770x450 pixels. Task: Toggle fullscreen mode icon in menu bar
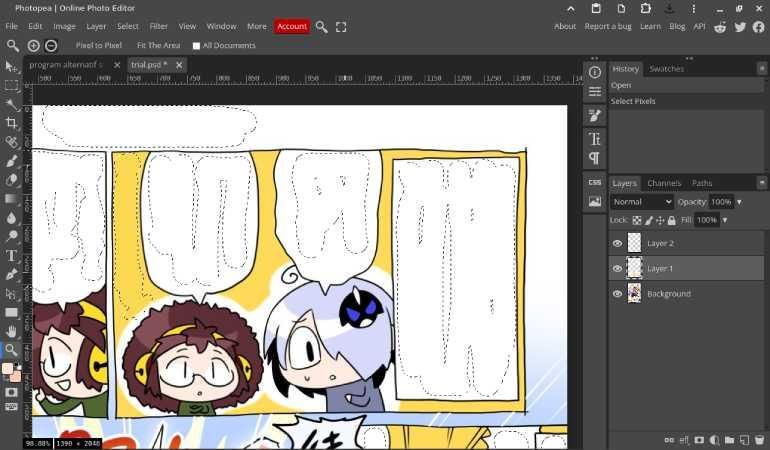point(341,27)
